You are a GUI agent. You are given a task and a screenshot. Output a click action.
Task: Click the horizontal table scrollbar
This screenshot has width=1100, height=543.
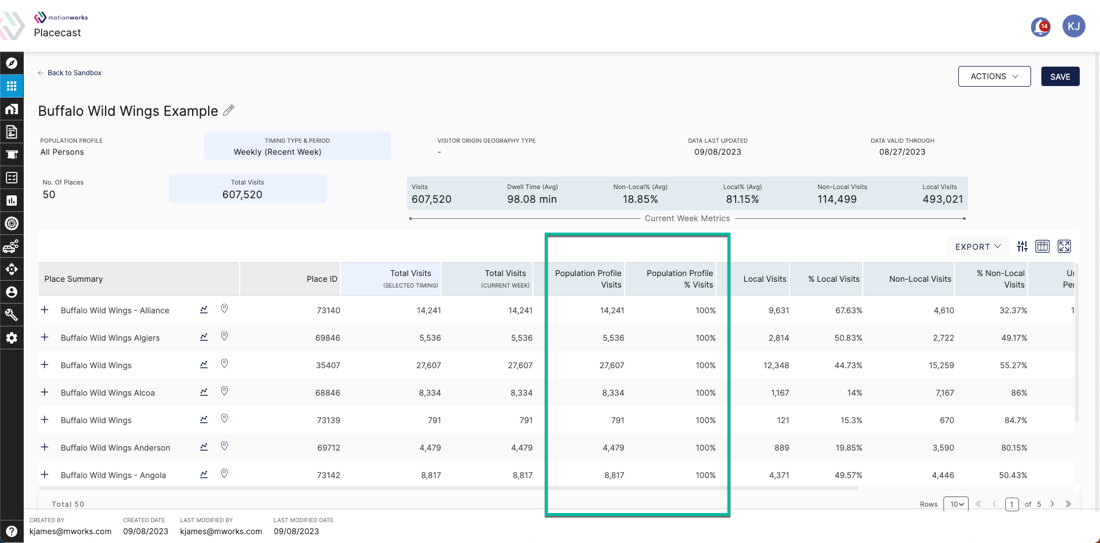click(x=448, y=488)
